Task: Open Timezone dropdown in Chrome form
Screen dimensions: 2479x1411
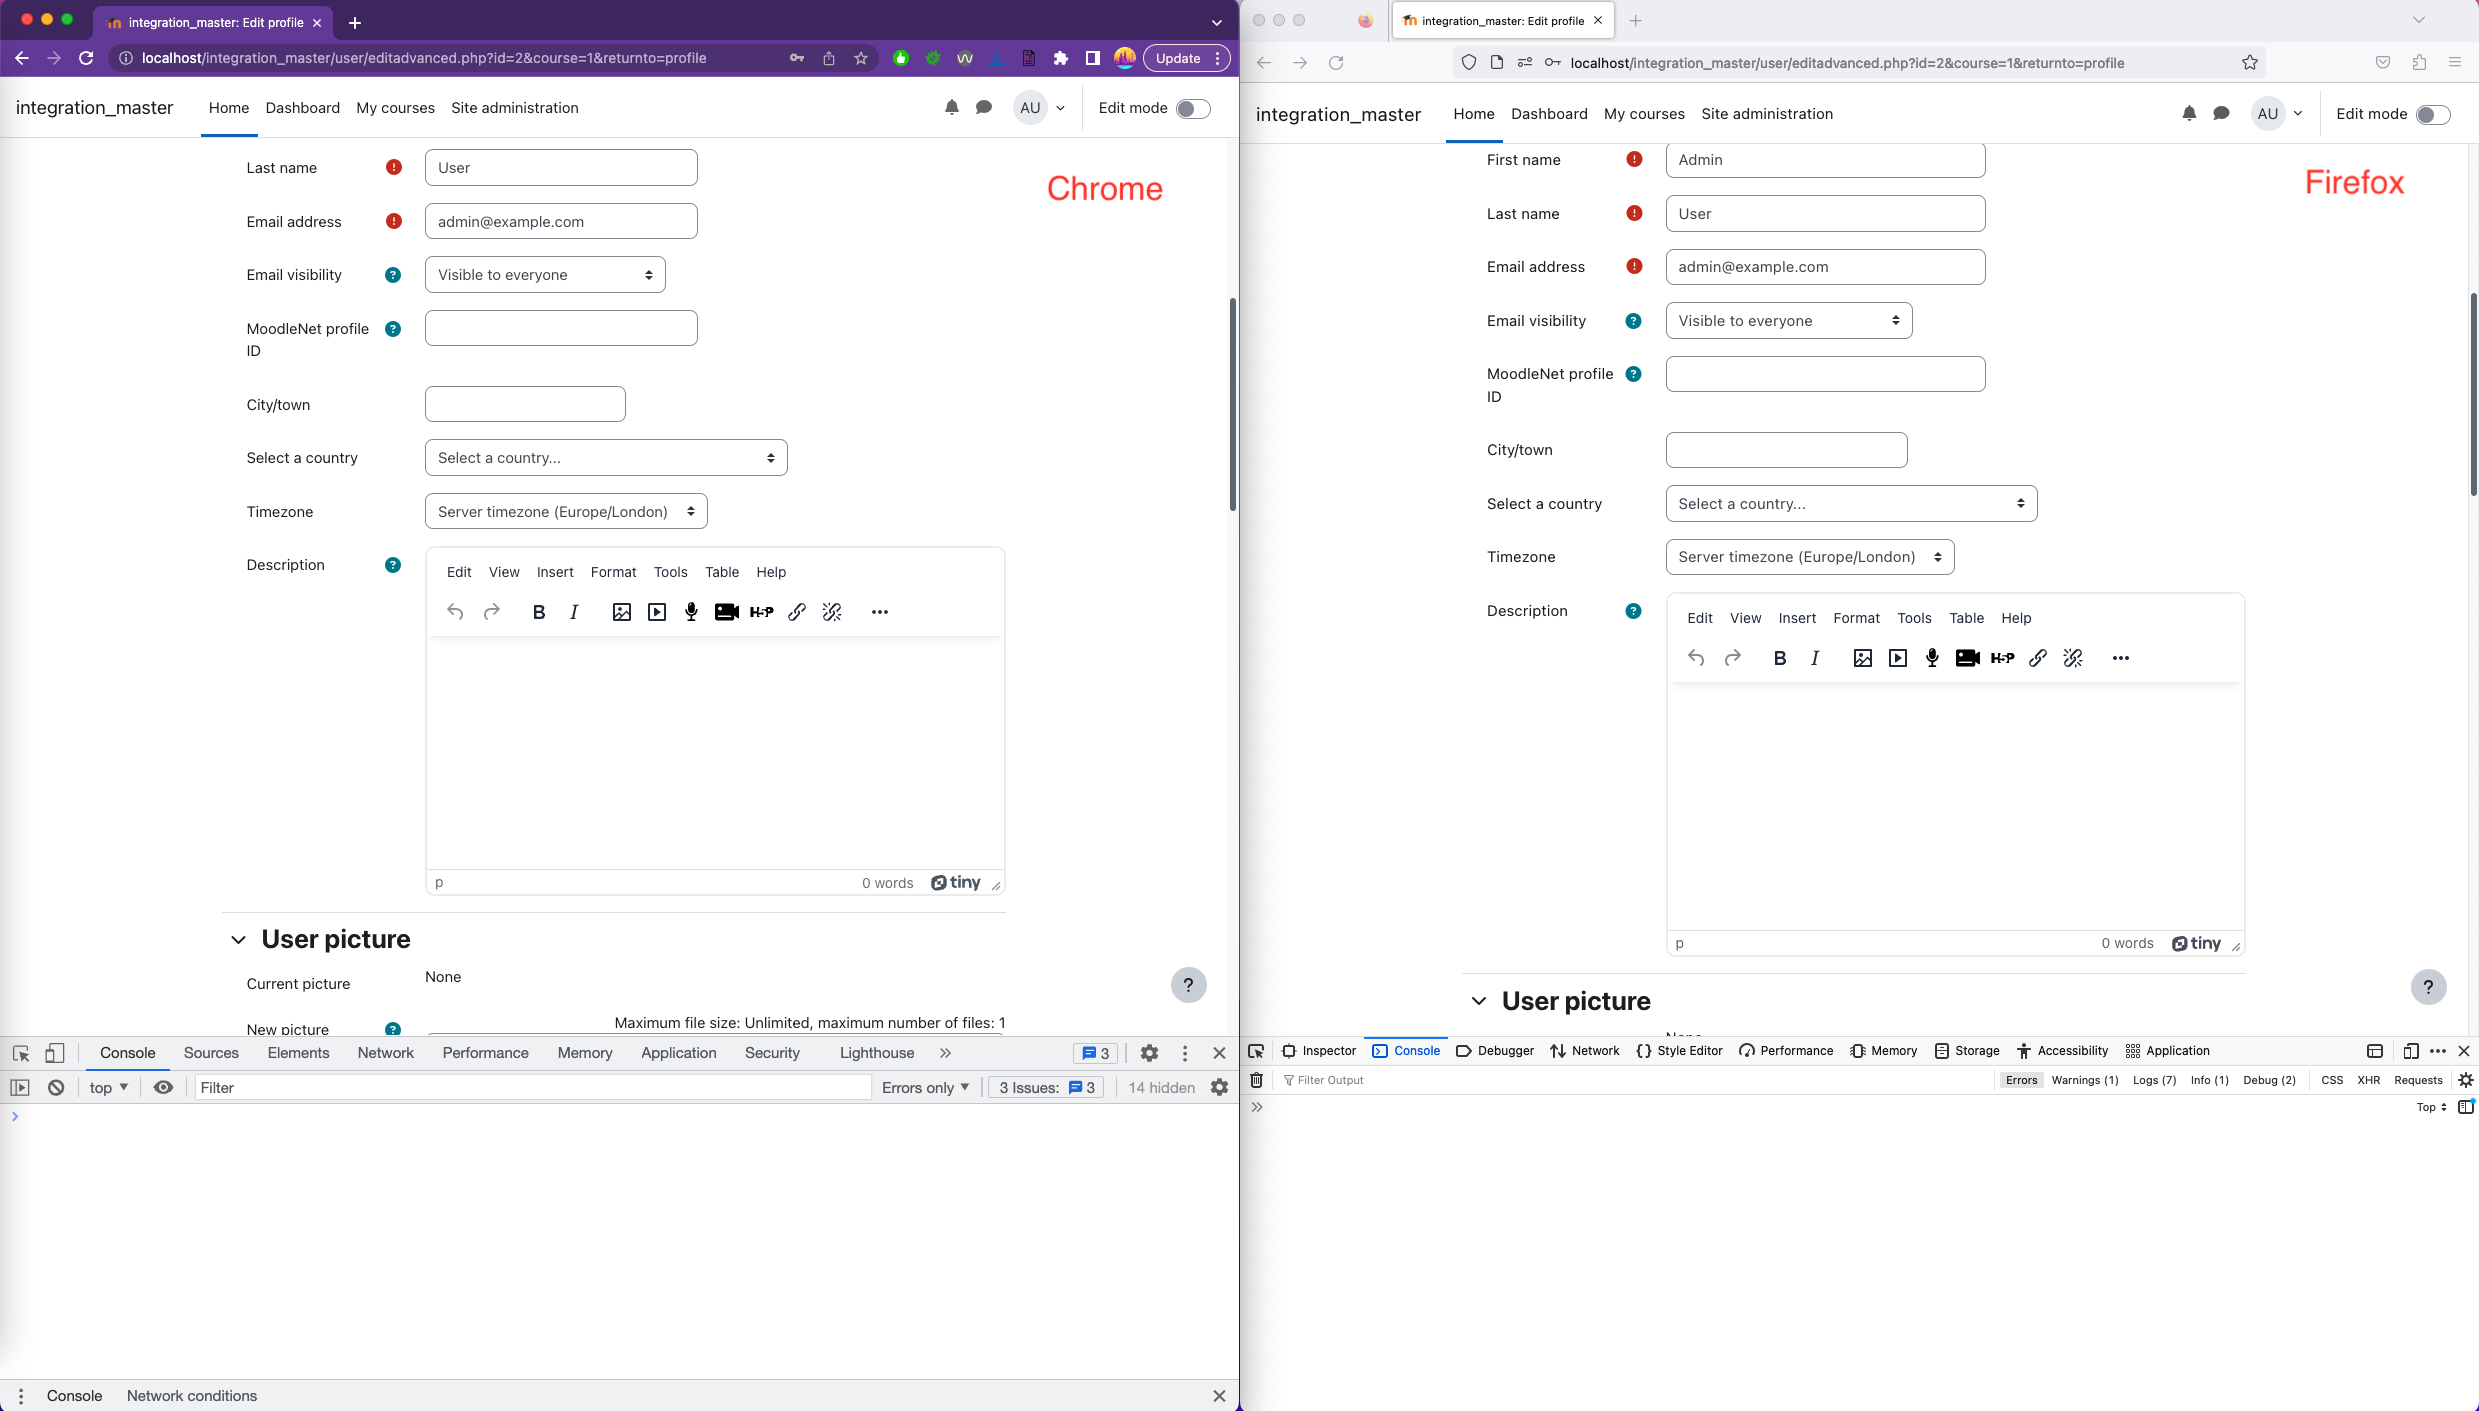Action: pyautogui.click(x=566, y=512)
